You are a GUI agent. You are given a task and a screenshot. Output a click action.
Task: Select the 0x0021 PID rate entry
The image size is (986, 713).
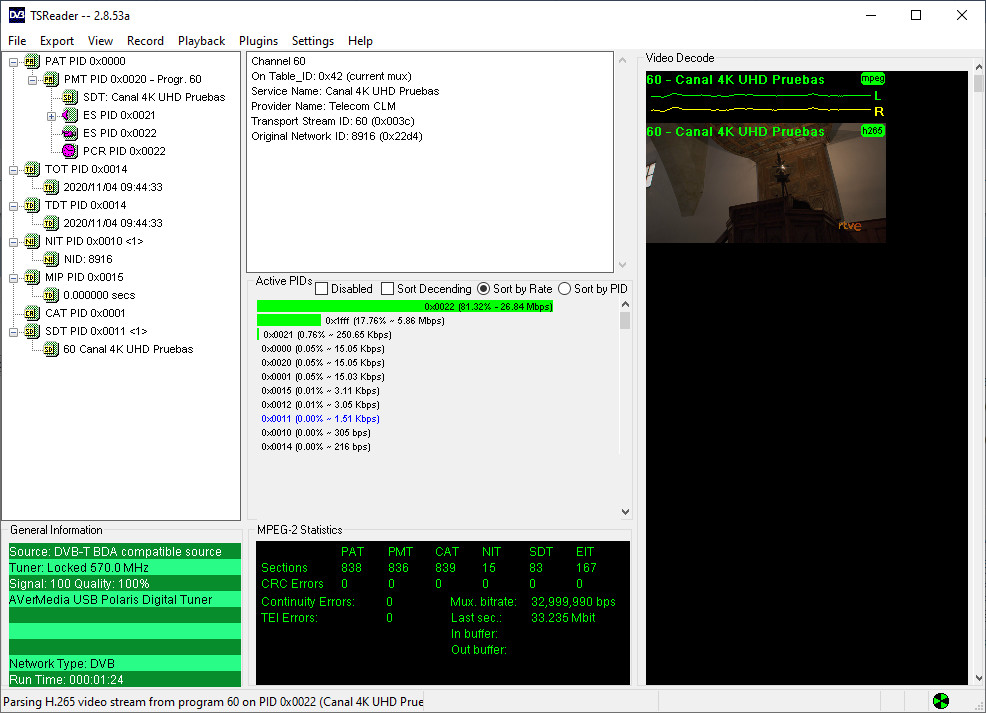(324, 334)
